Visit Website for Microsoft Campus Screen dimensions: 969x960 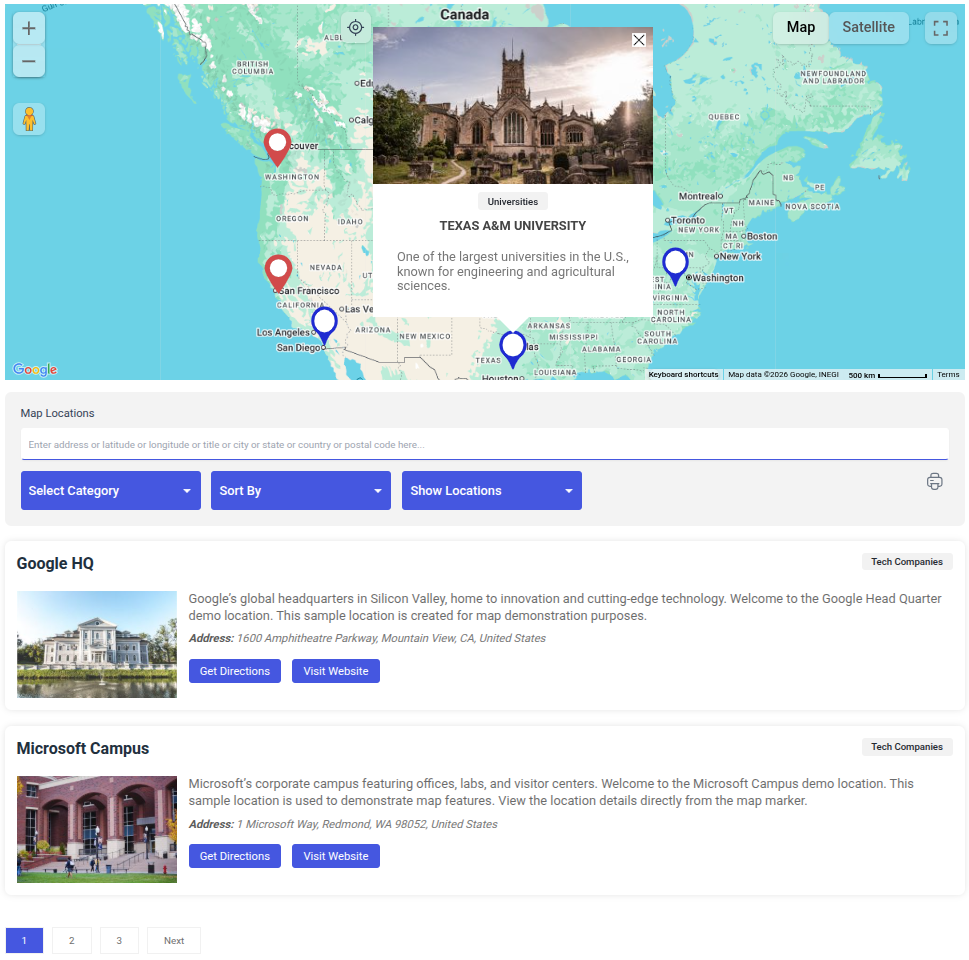[x=336, y=856]
